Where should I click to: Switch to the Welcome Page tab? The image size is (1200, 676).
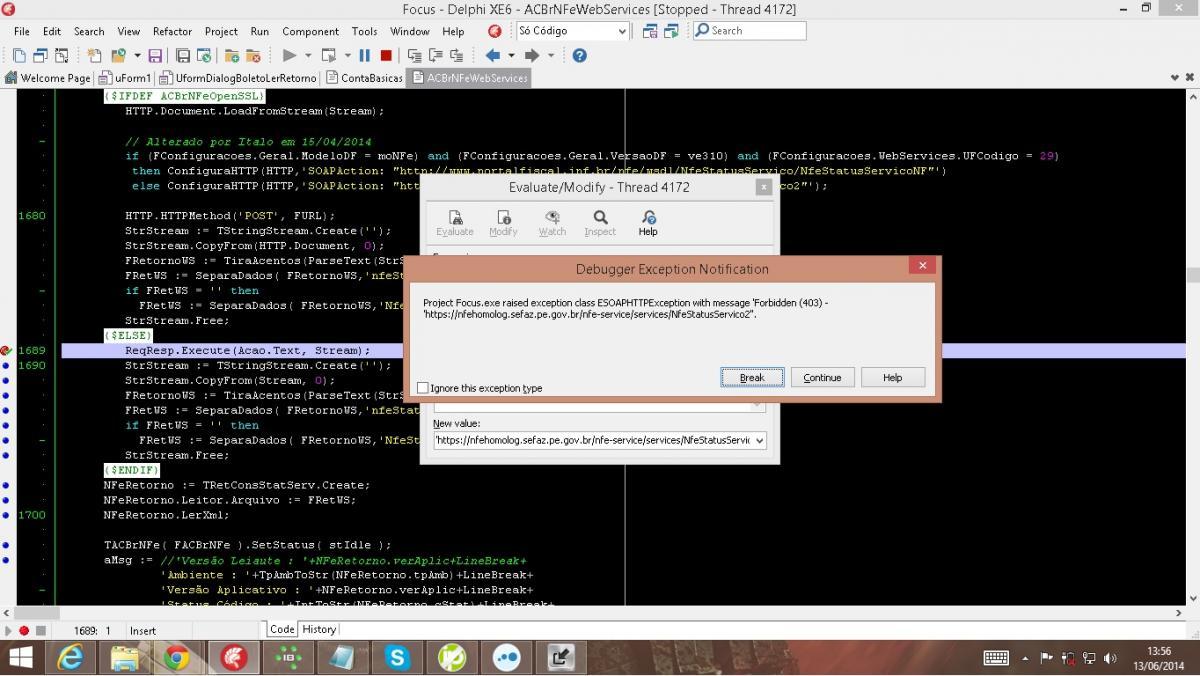pyautogui.click(x=48, y=78)
